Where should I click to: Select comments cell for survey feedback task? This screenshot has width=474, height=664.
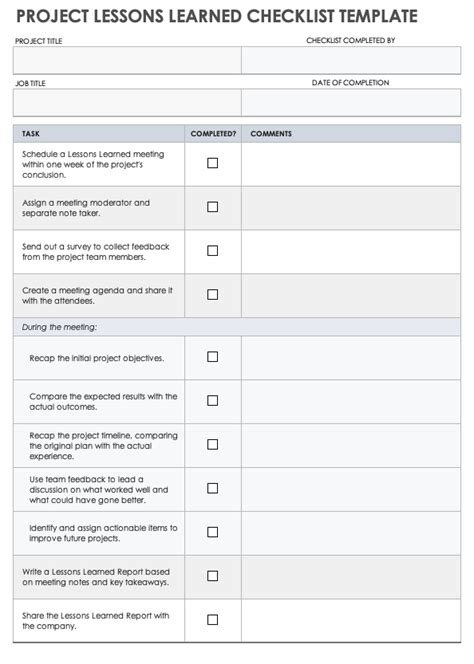[351, 252]
